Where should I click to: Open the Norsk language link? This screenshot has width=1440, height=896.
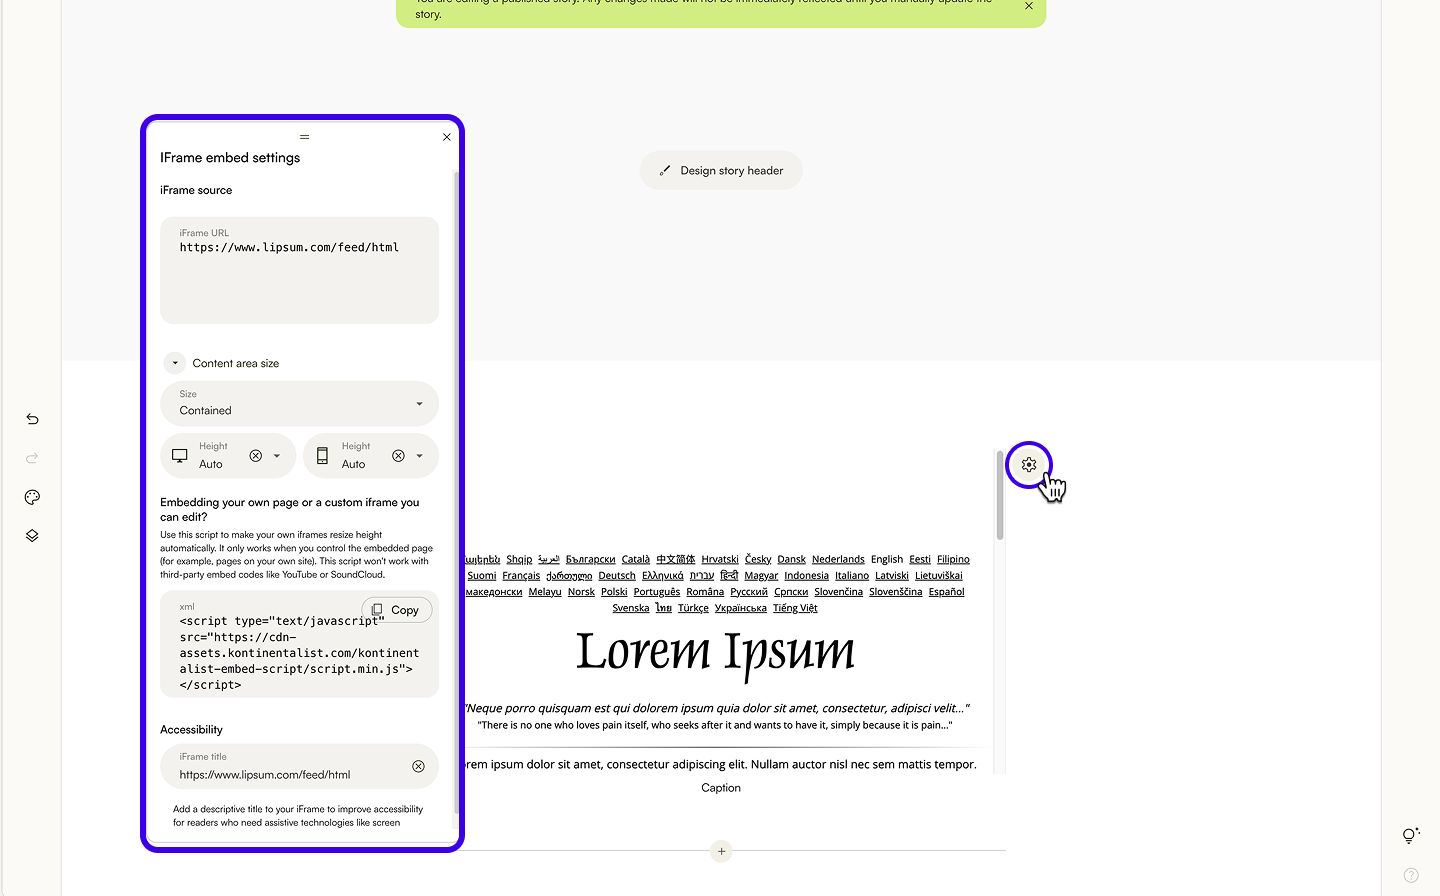point(581,592)
